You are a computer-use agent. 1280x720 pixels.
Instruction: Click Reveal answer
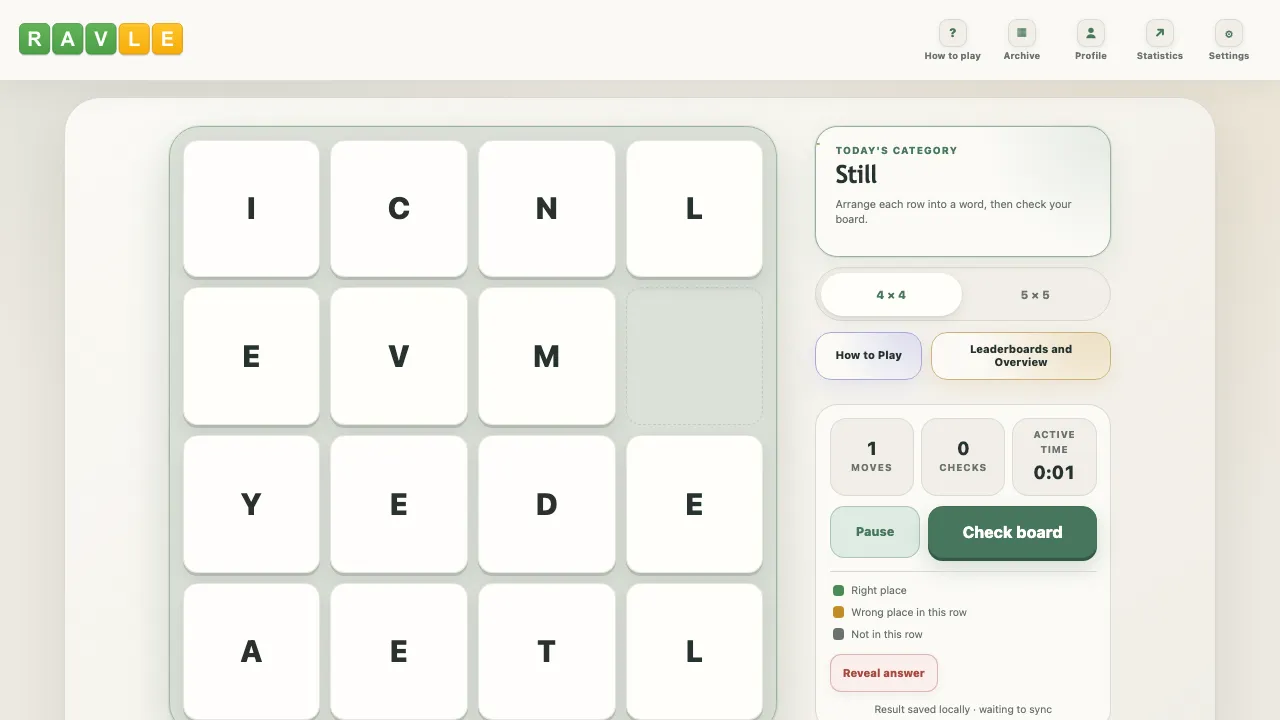884,673
